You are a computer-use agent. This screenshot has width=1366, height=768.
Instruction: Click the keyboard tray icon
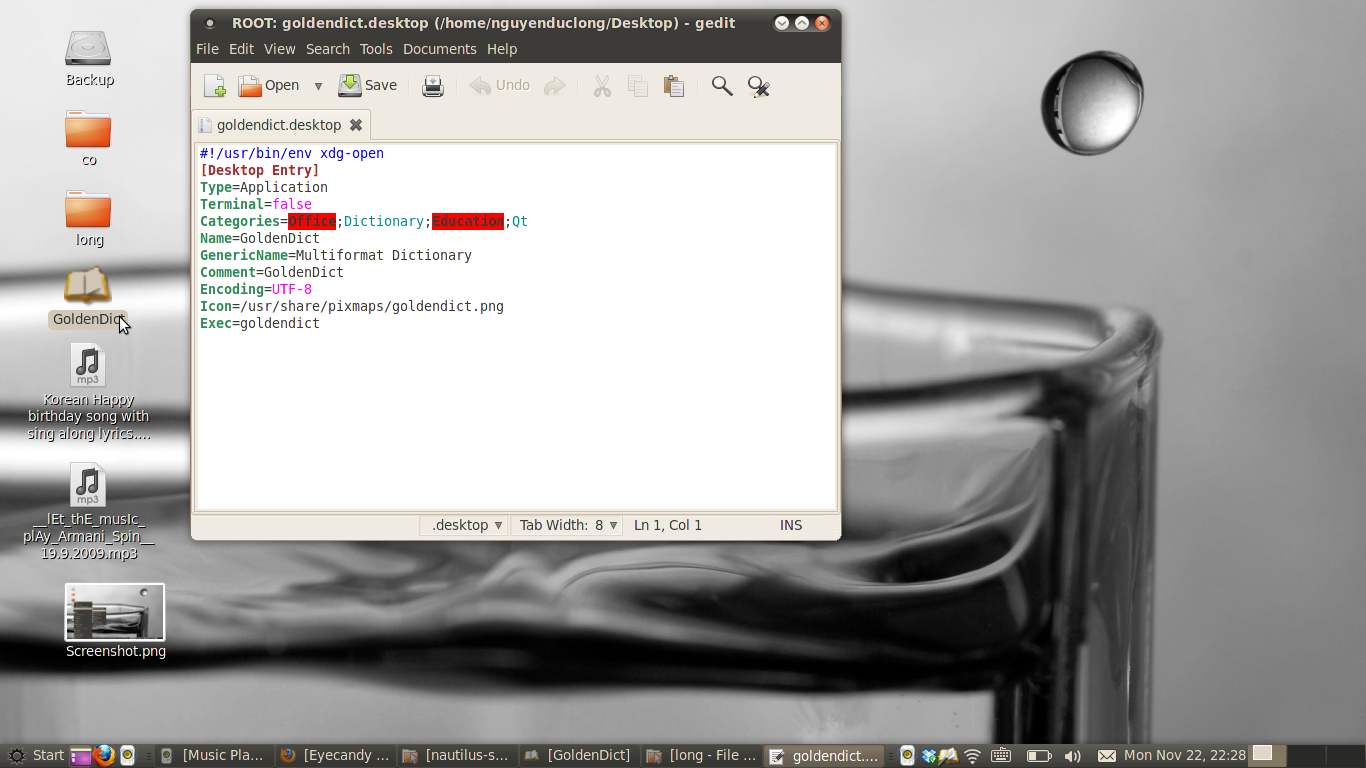pos(1001,755)
